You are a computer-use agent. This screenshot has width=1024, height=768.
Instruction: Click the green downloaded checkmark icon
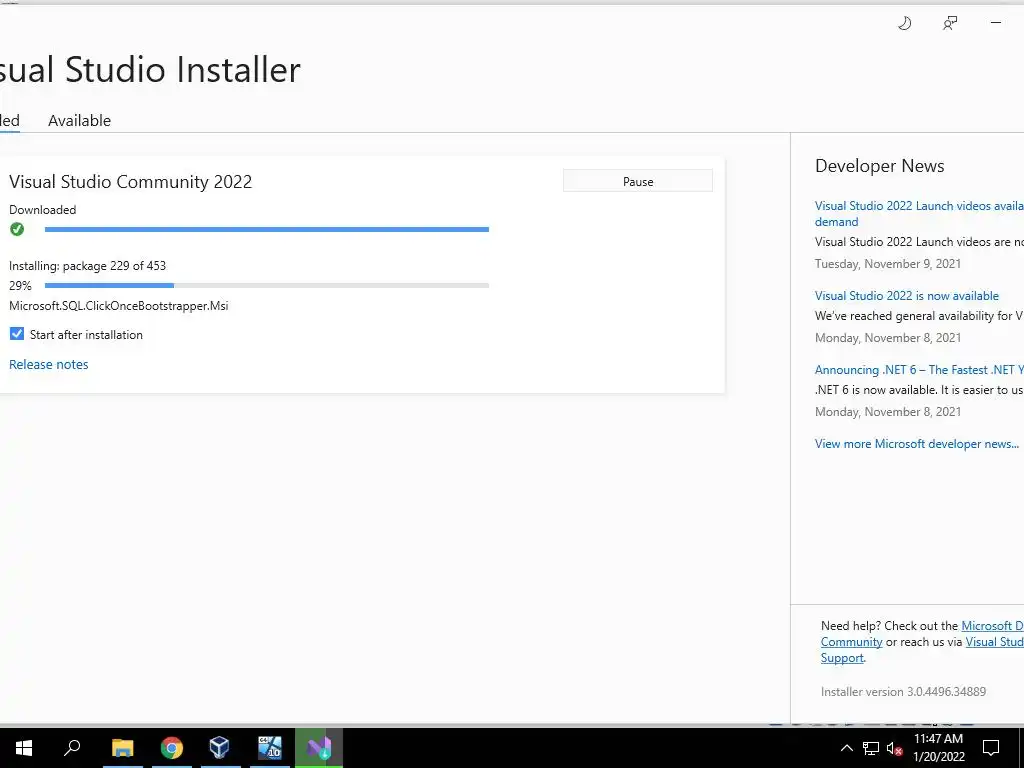[17, 229]
